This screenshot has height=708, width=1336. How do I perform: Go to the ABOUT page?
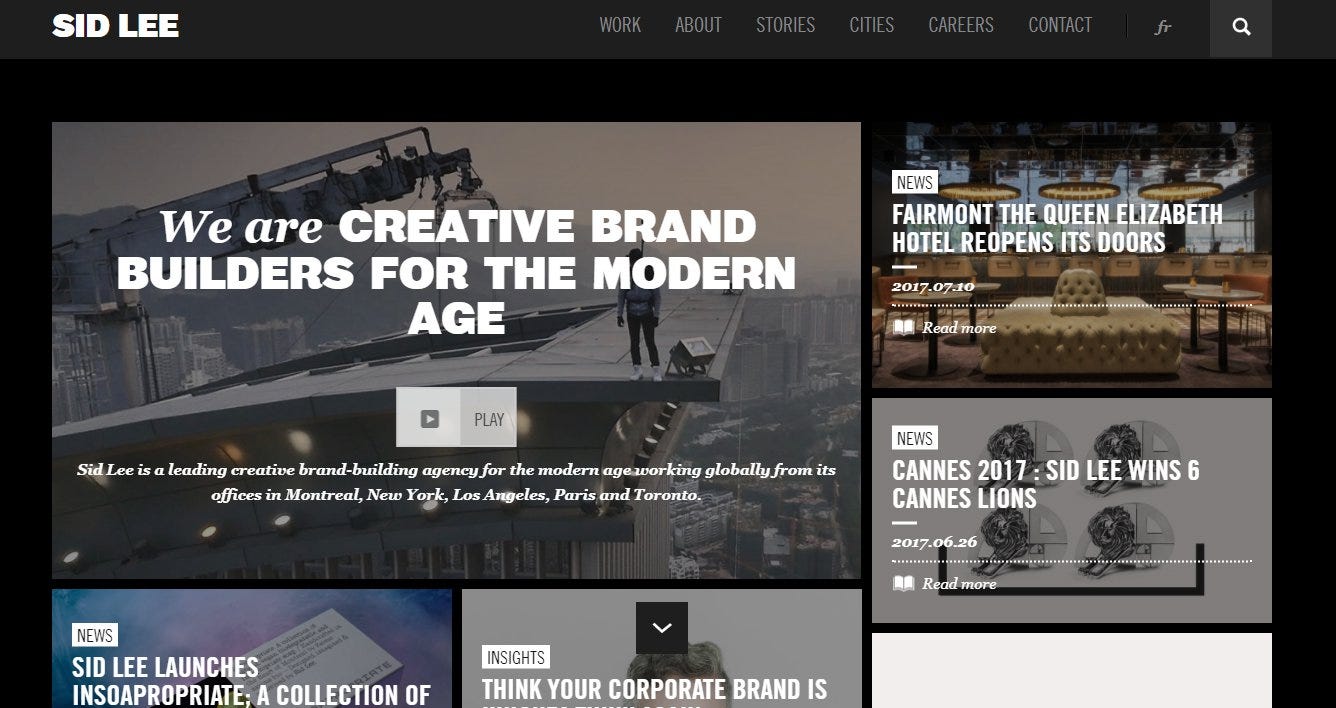[698, 25]
